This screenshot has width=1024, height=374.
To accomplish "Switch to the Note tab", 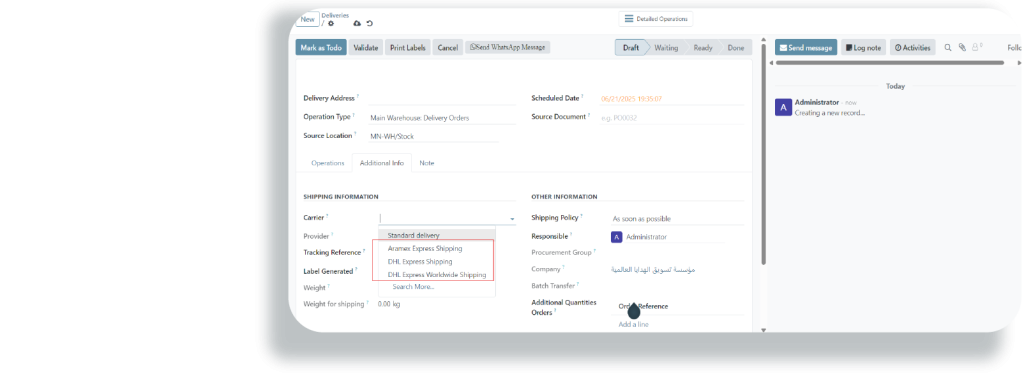I will (427, 163).
